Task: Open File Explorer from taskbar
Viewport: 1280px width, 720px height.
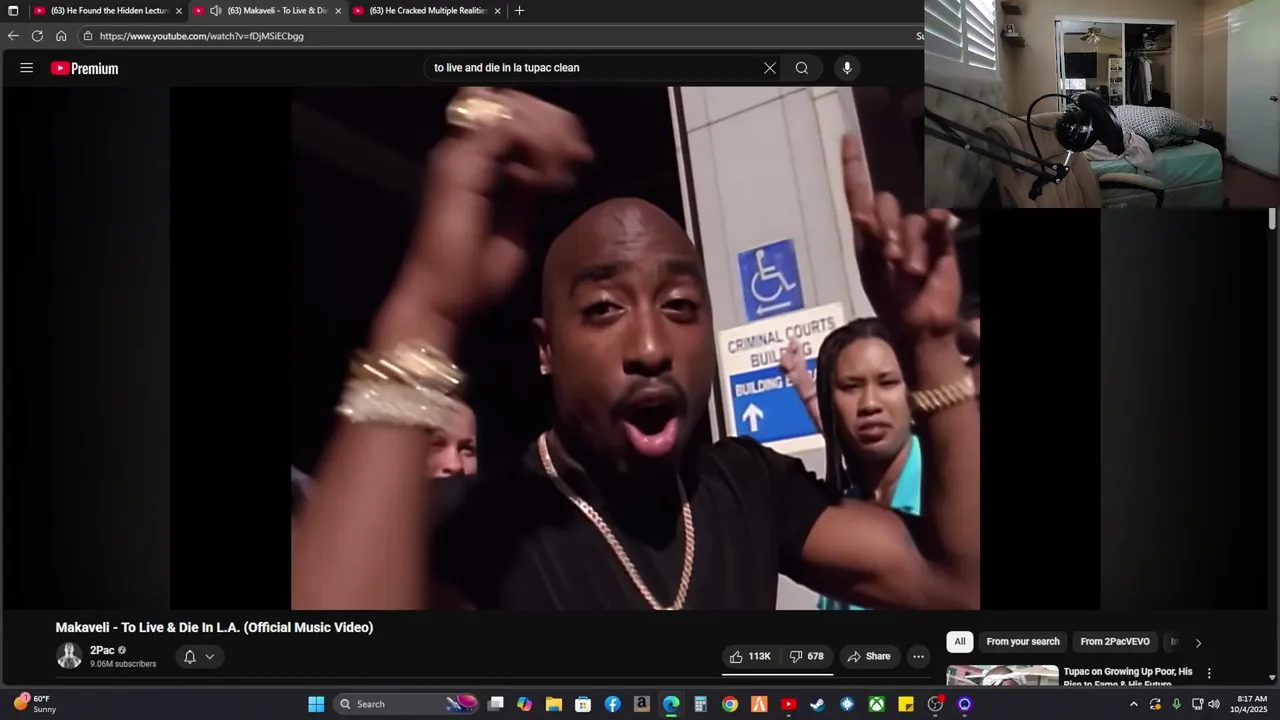Action: 554,704
